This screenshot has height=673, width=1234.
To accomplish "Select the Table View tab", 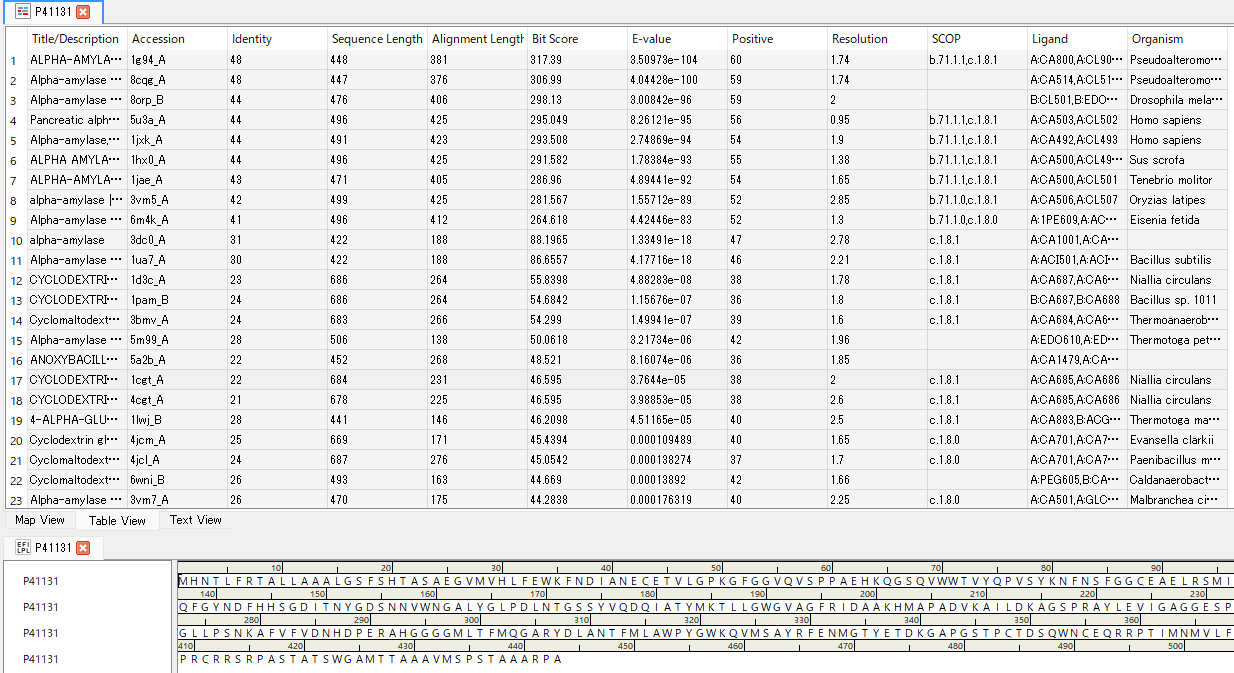I will [x=117, y=520].
